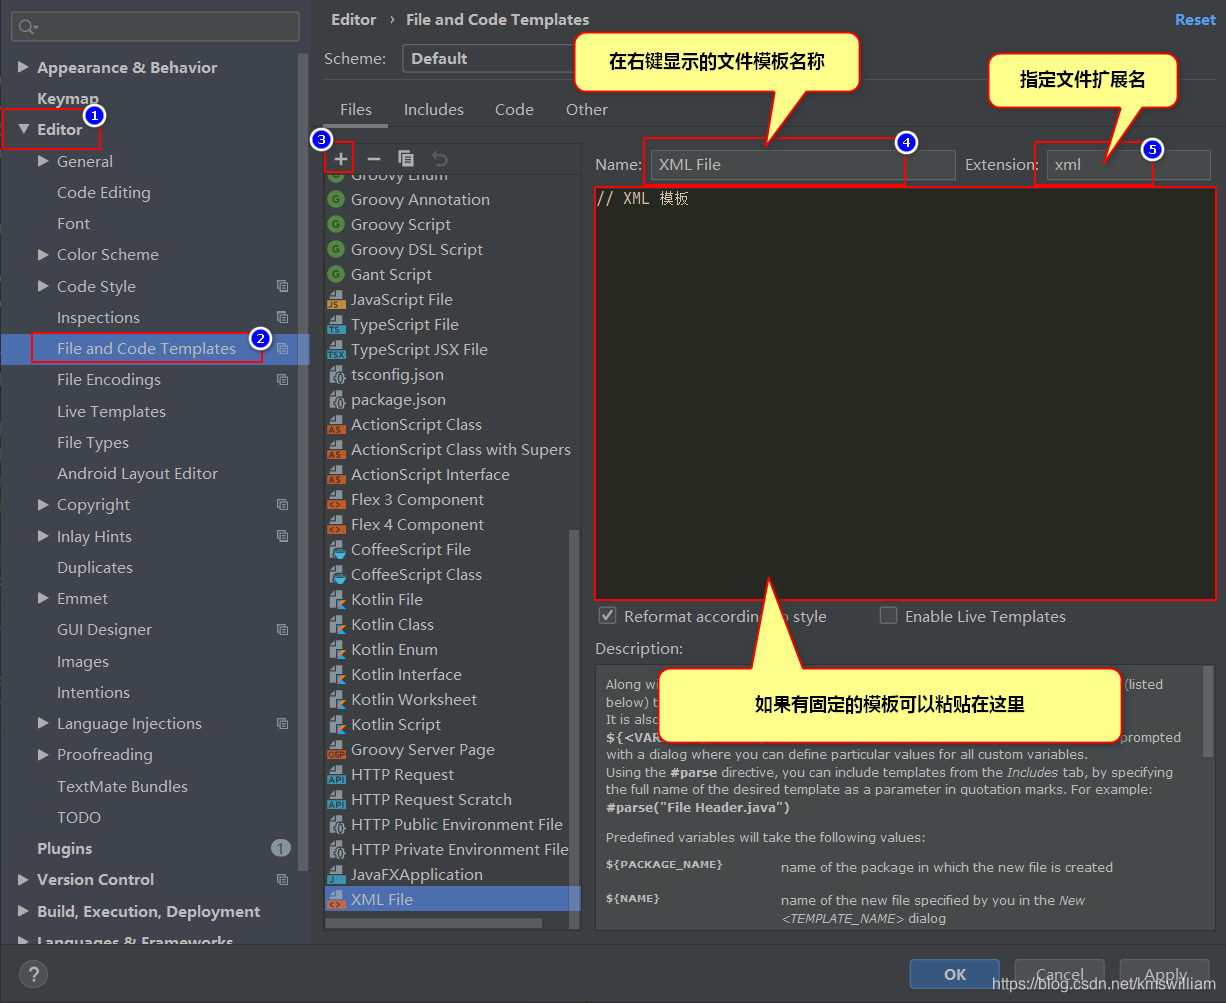The image size is (1226, 1003).
Task: Click the reset template undo icon
Action: [x=439, y=158]
